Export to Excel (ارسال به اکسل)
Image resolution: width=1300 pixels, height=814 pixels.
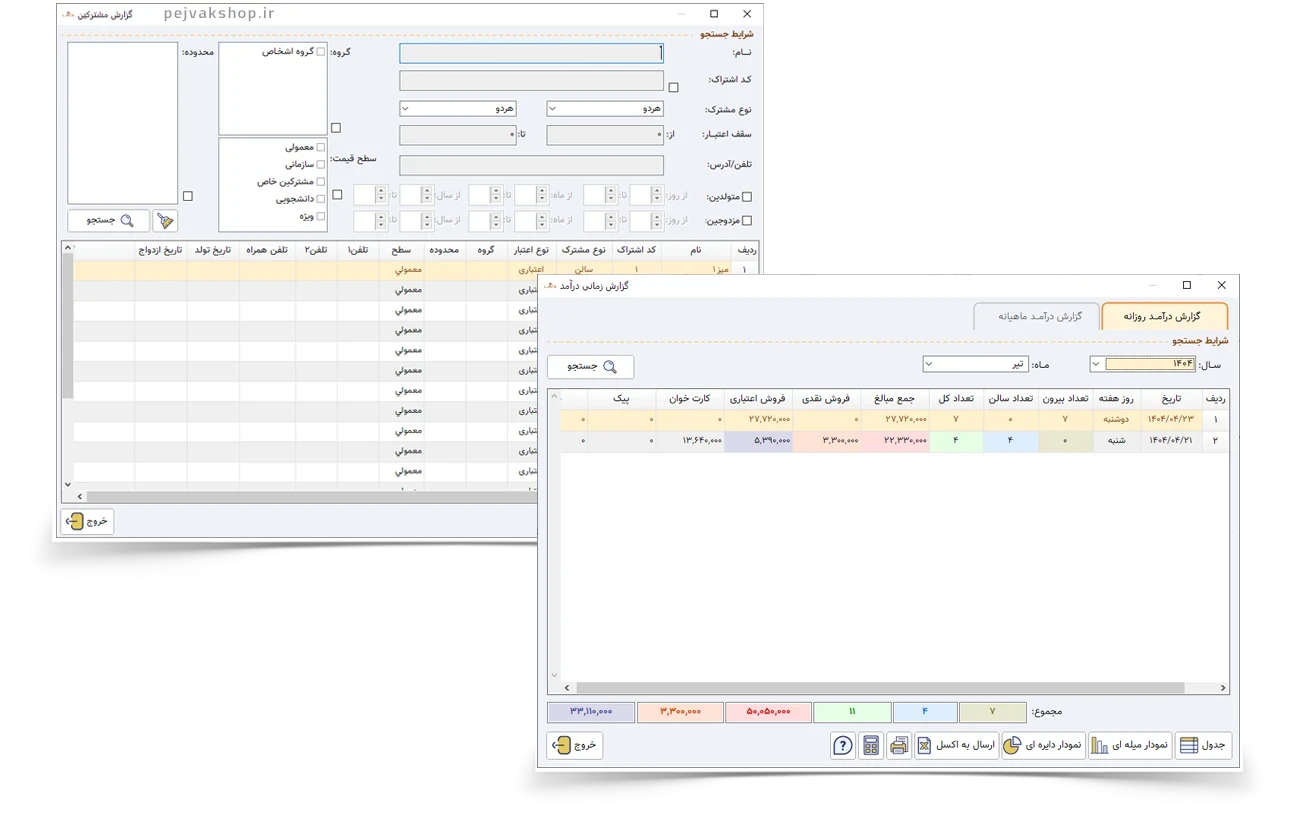click(x=957, y=746)
